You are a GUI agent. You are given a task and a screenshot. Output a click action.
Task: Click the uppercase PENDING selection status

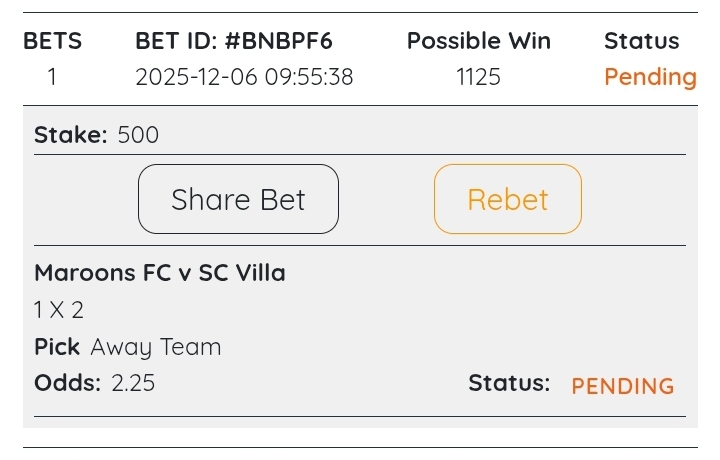622,386
